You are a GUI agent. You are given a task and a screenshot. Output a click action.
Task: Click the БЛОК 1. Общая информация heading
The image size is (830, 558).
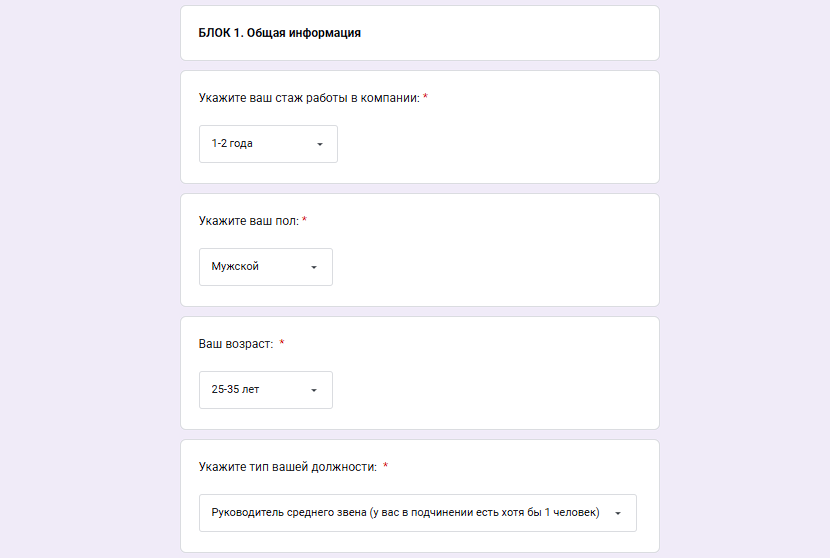pyautogui.click(x=280, y=33)
